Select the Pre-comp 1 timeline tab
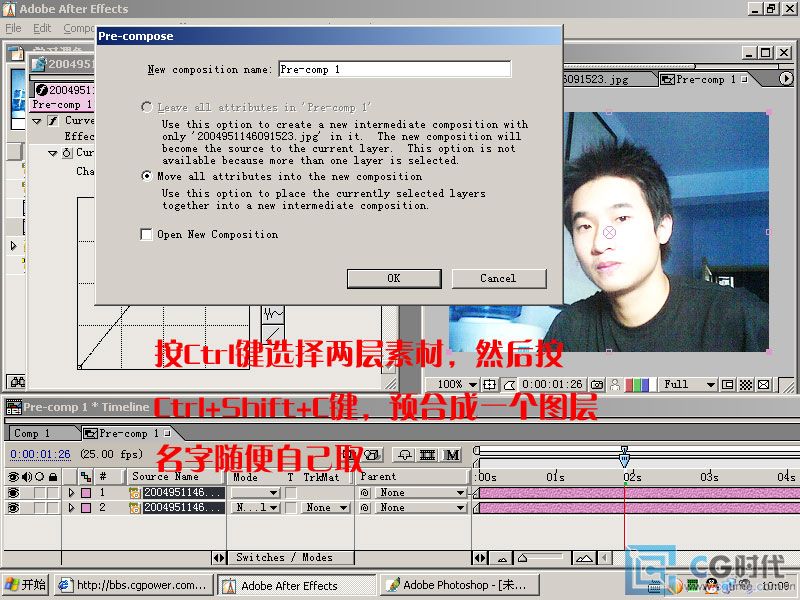This screenshot has height=600, width=800. [x=128, y=433]
